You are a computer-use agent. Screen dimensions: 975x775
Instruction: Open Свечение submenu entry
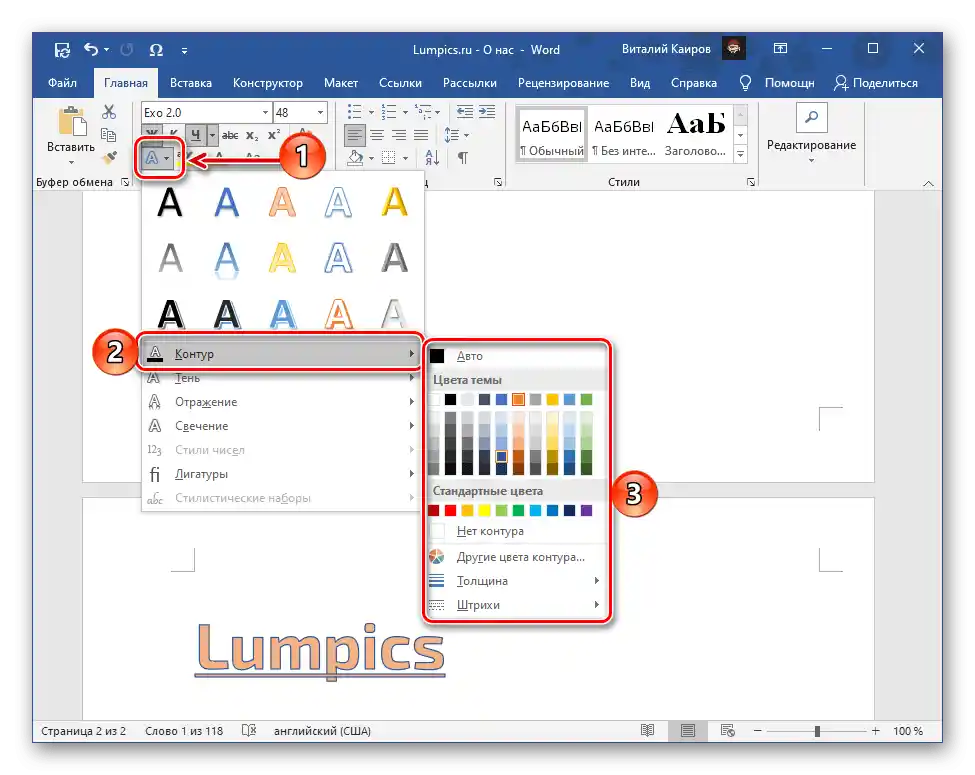281,426
